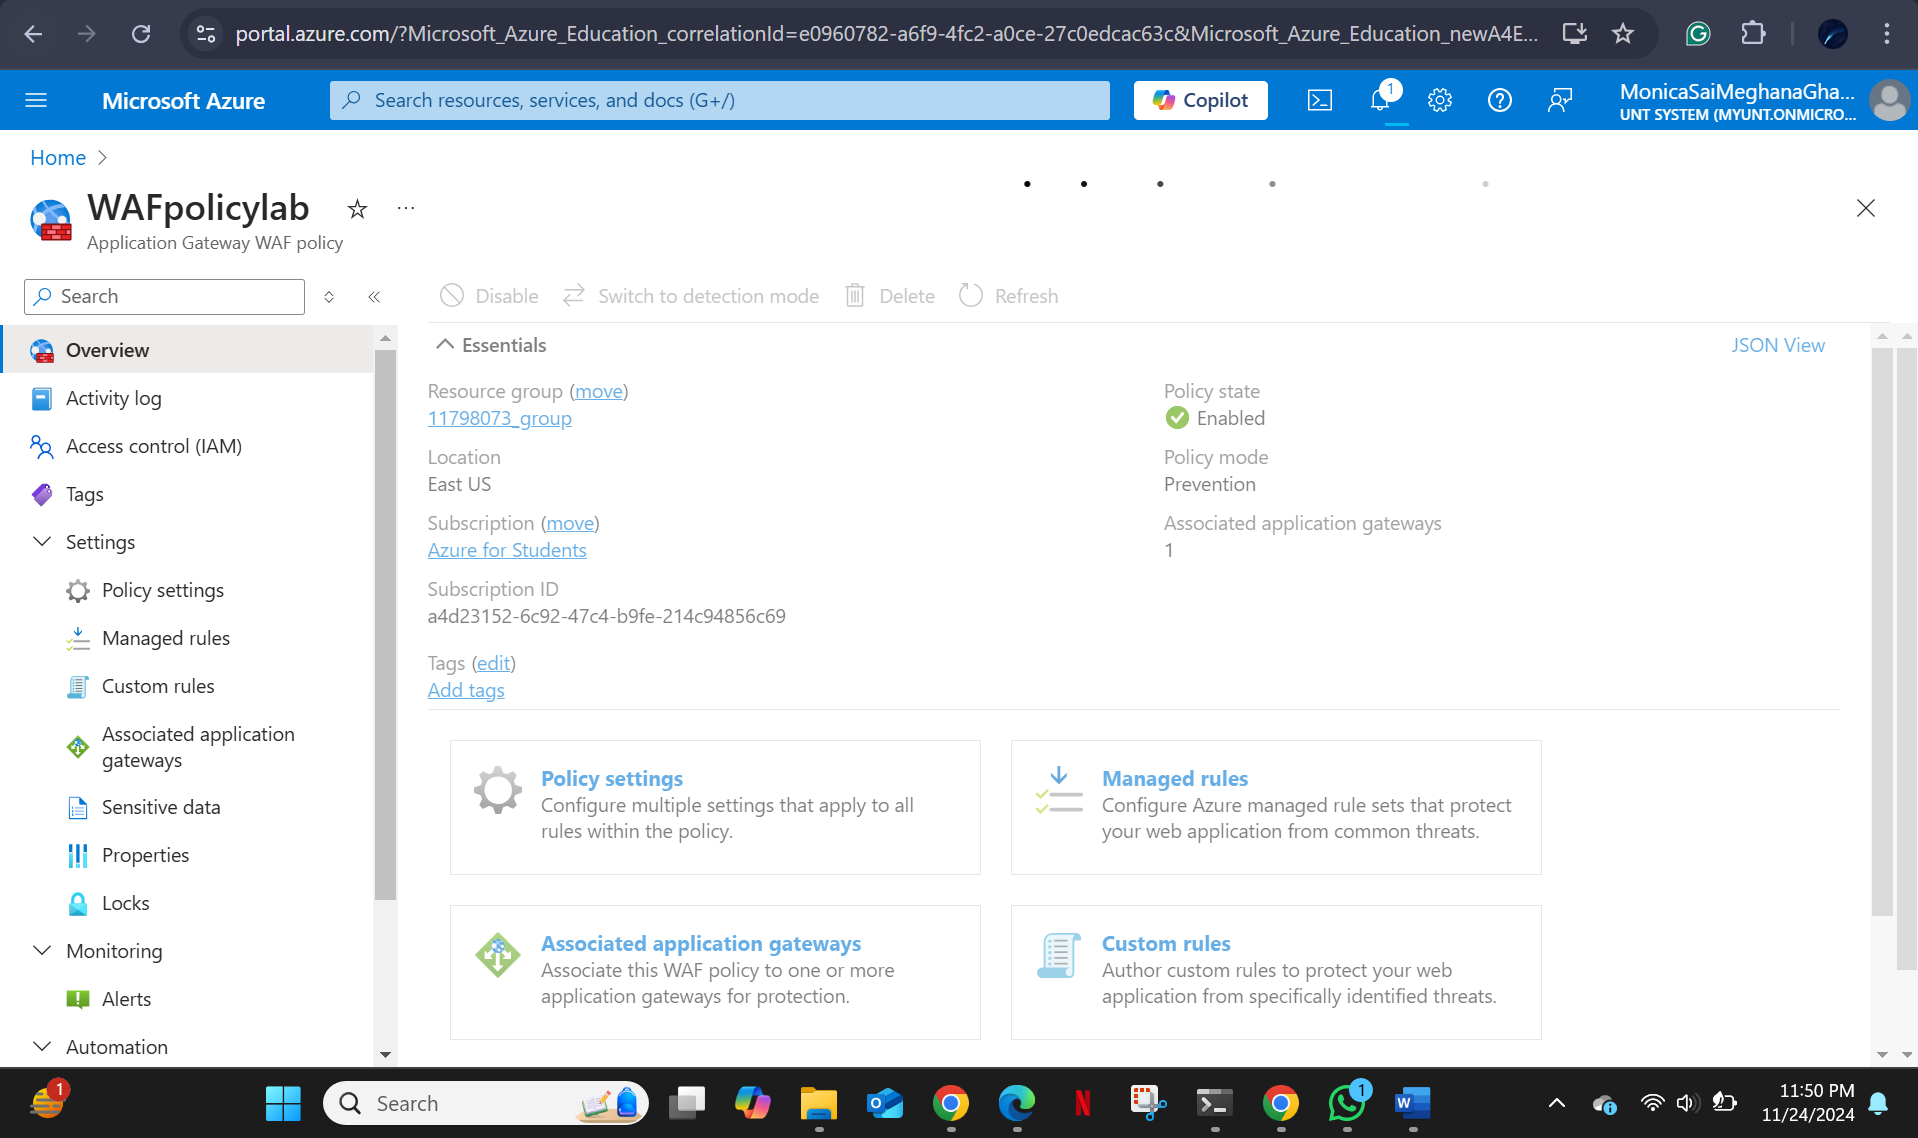The height and width of the screenshot is (1138, 1918).
Task: Open the Feedback icon in Azure header
Action: coord(1560,100)
